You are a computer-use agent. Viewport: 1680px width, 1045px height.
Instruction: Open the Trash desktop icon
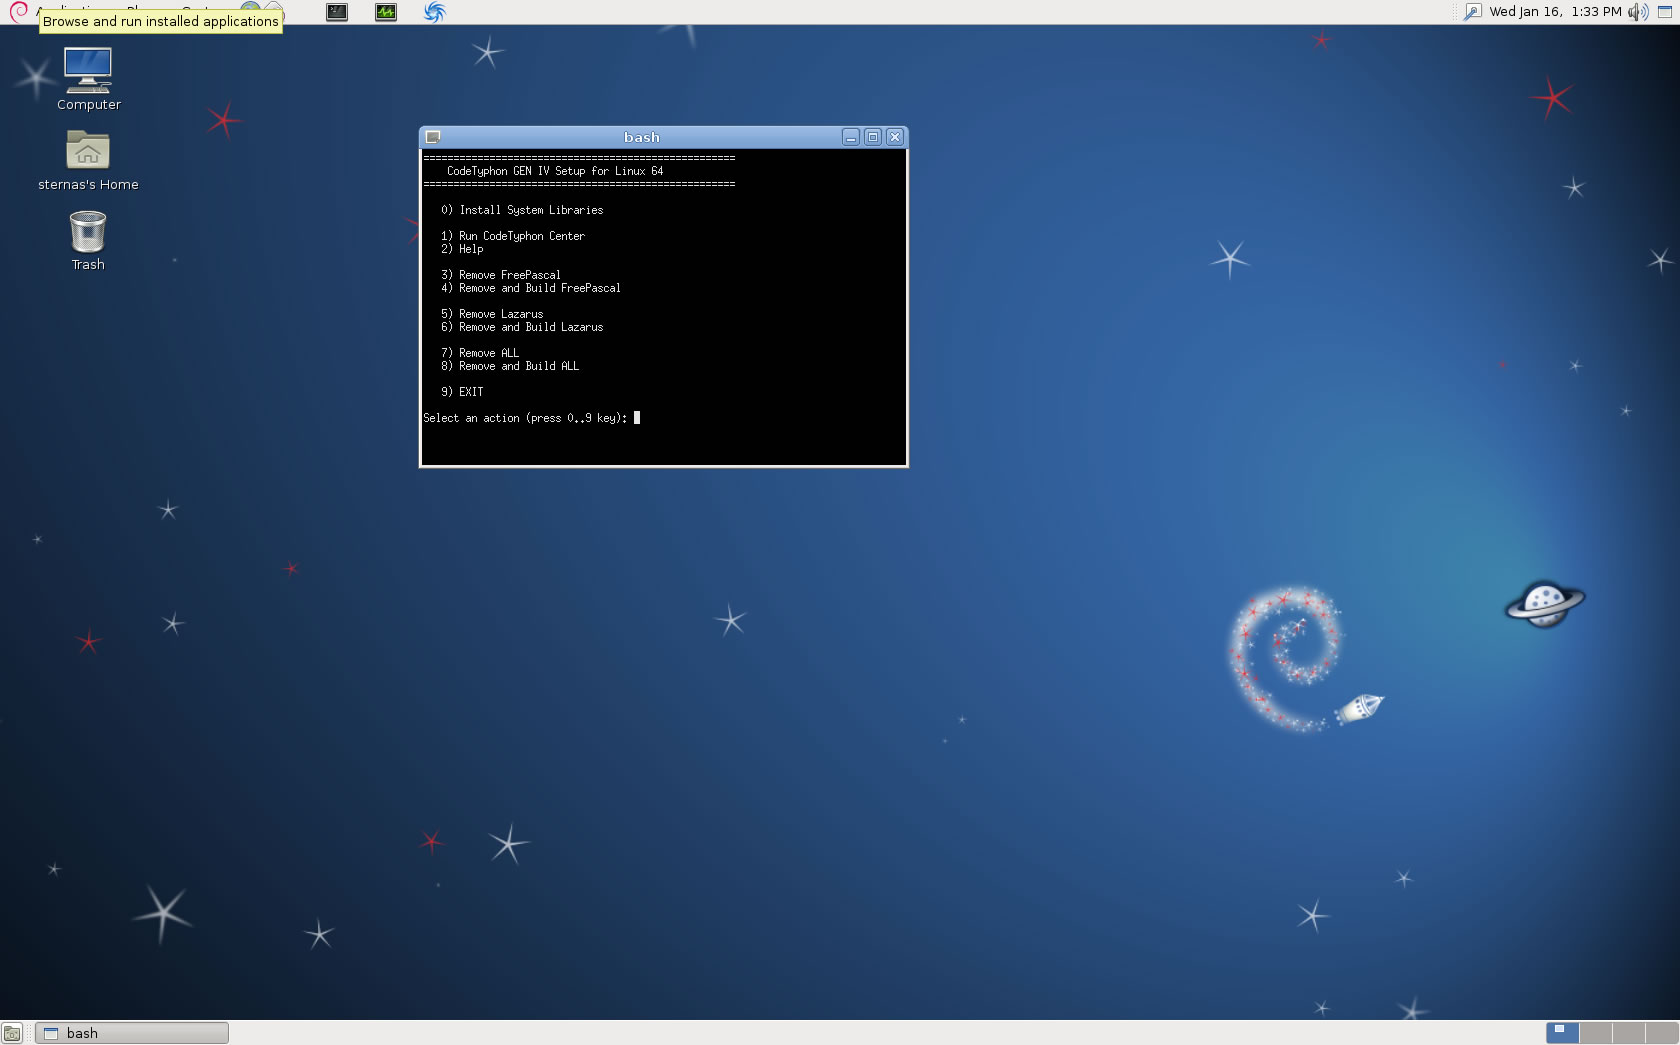[88, 240]
